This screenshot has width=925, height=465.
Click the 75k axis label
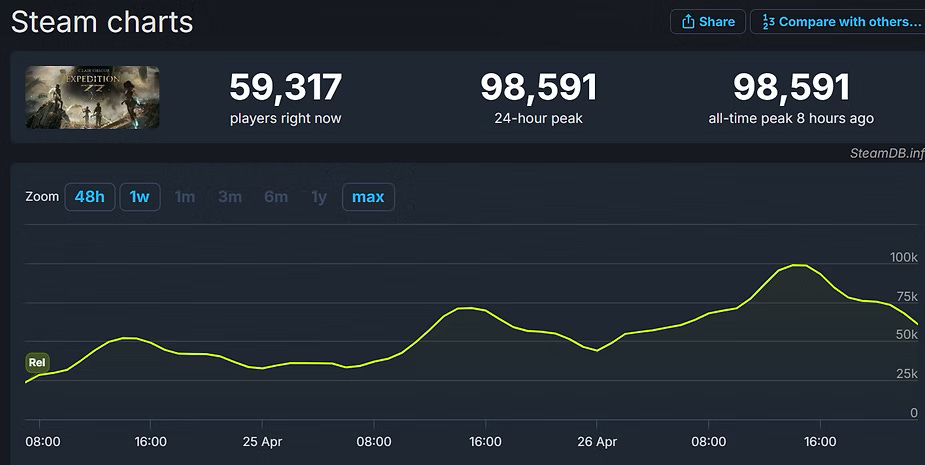907,296
